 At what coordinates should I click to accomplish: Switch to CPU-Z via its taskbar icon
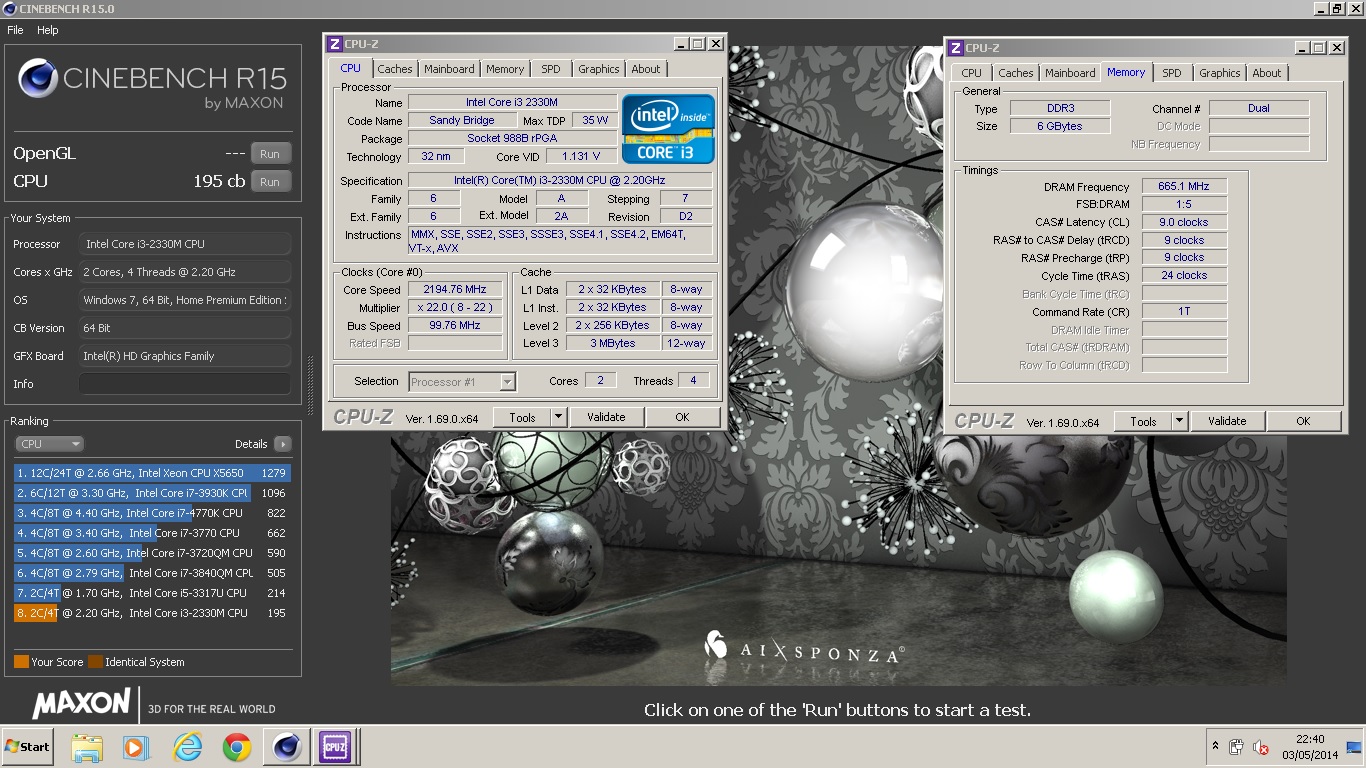pos(334,747)
